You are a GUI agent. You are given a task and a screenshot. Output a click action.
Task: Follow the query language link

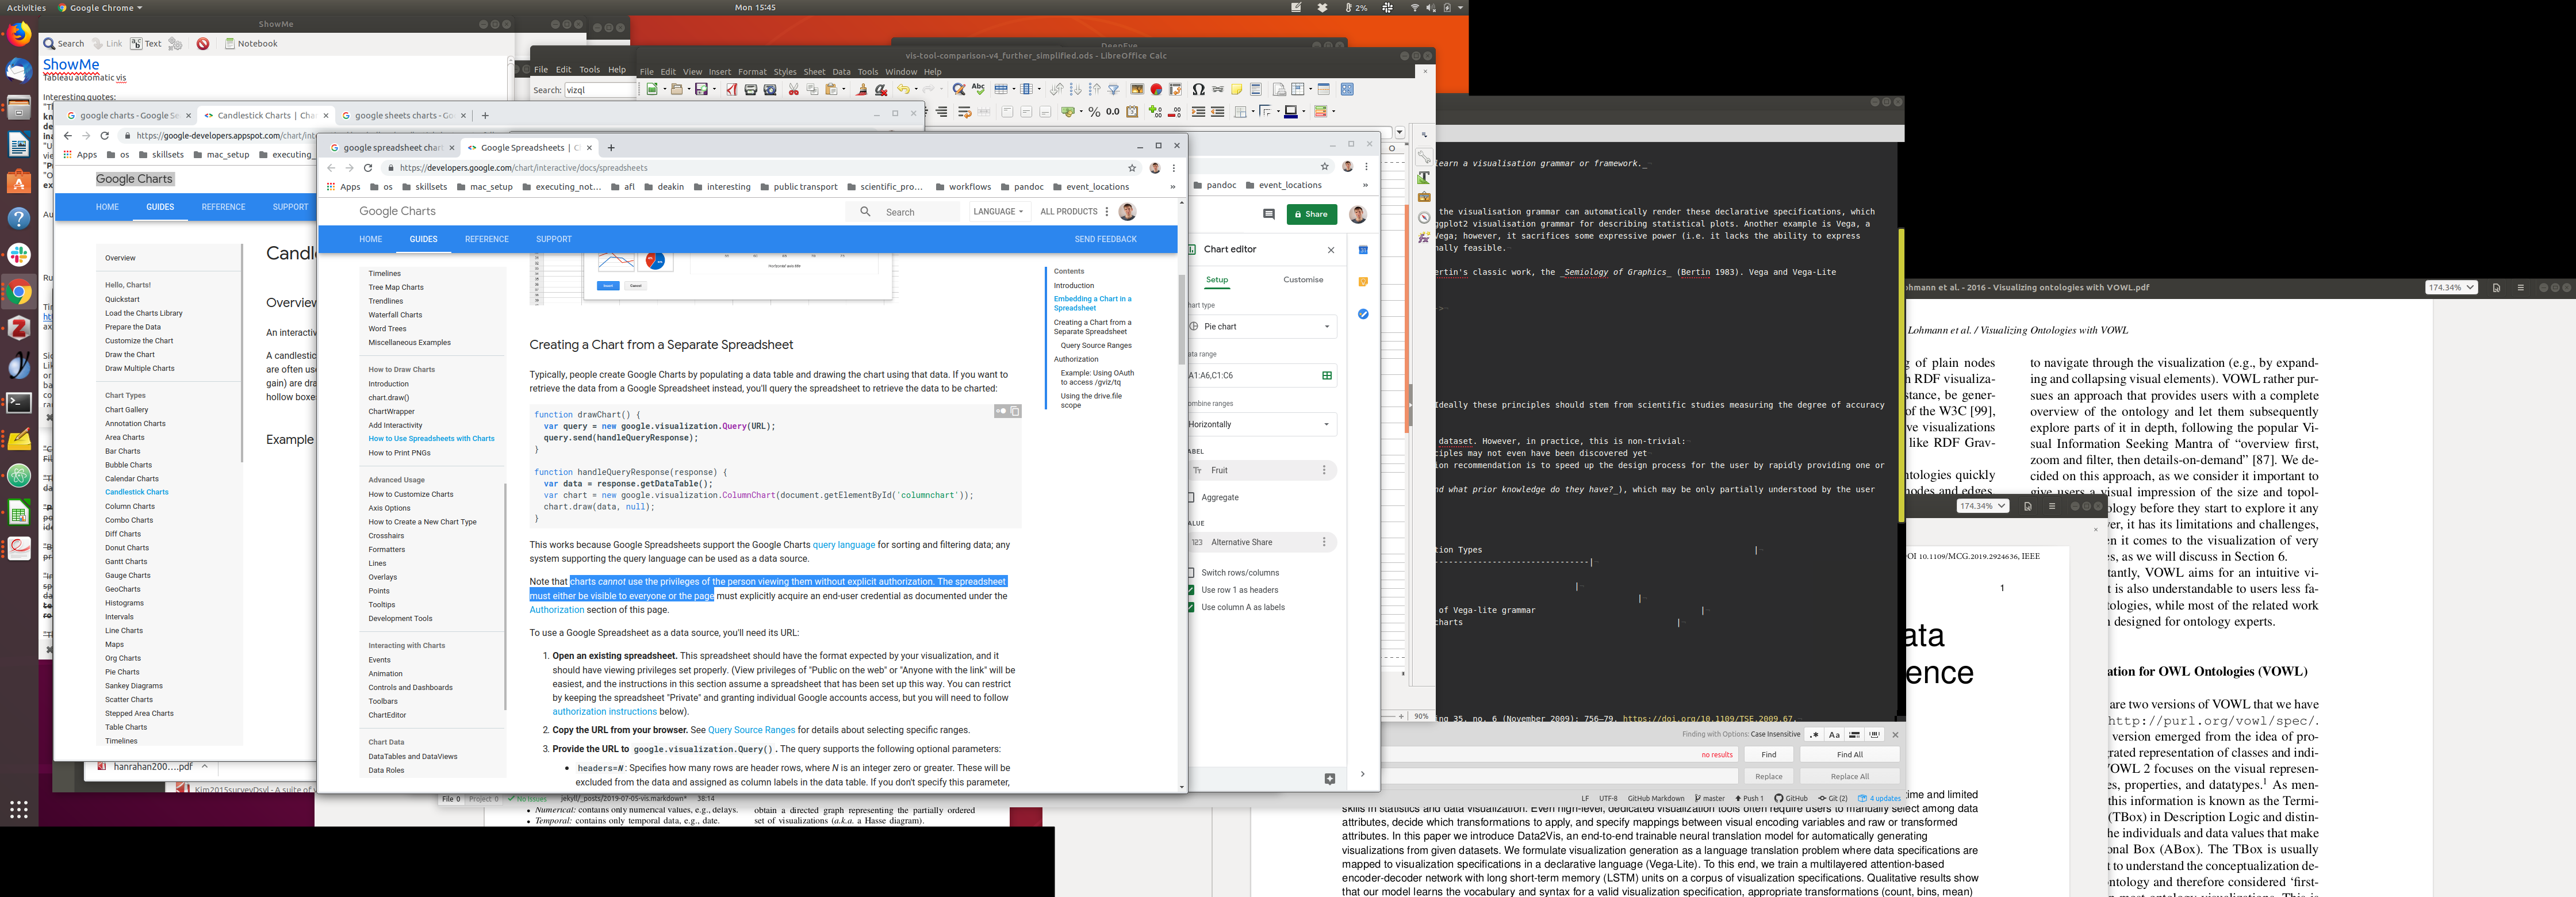(843, 545)
